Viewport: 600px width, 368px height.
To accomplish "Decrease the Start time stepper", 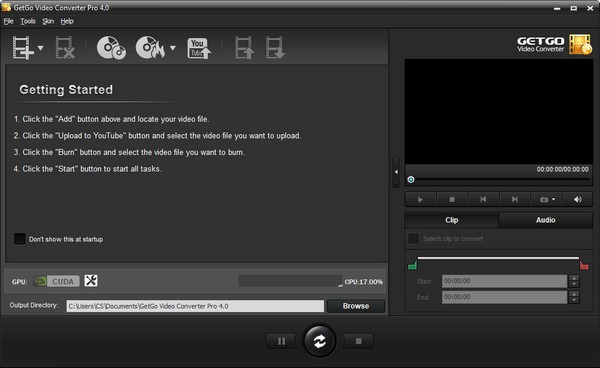I will [574, 284].
